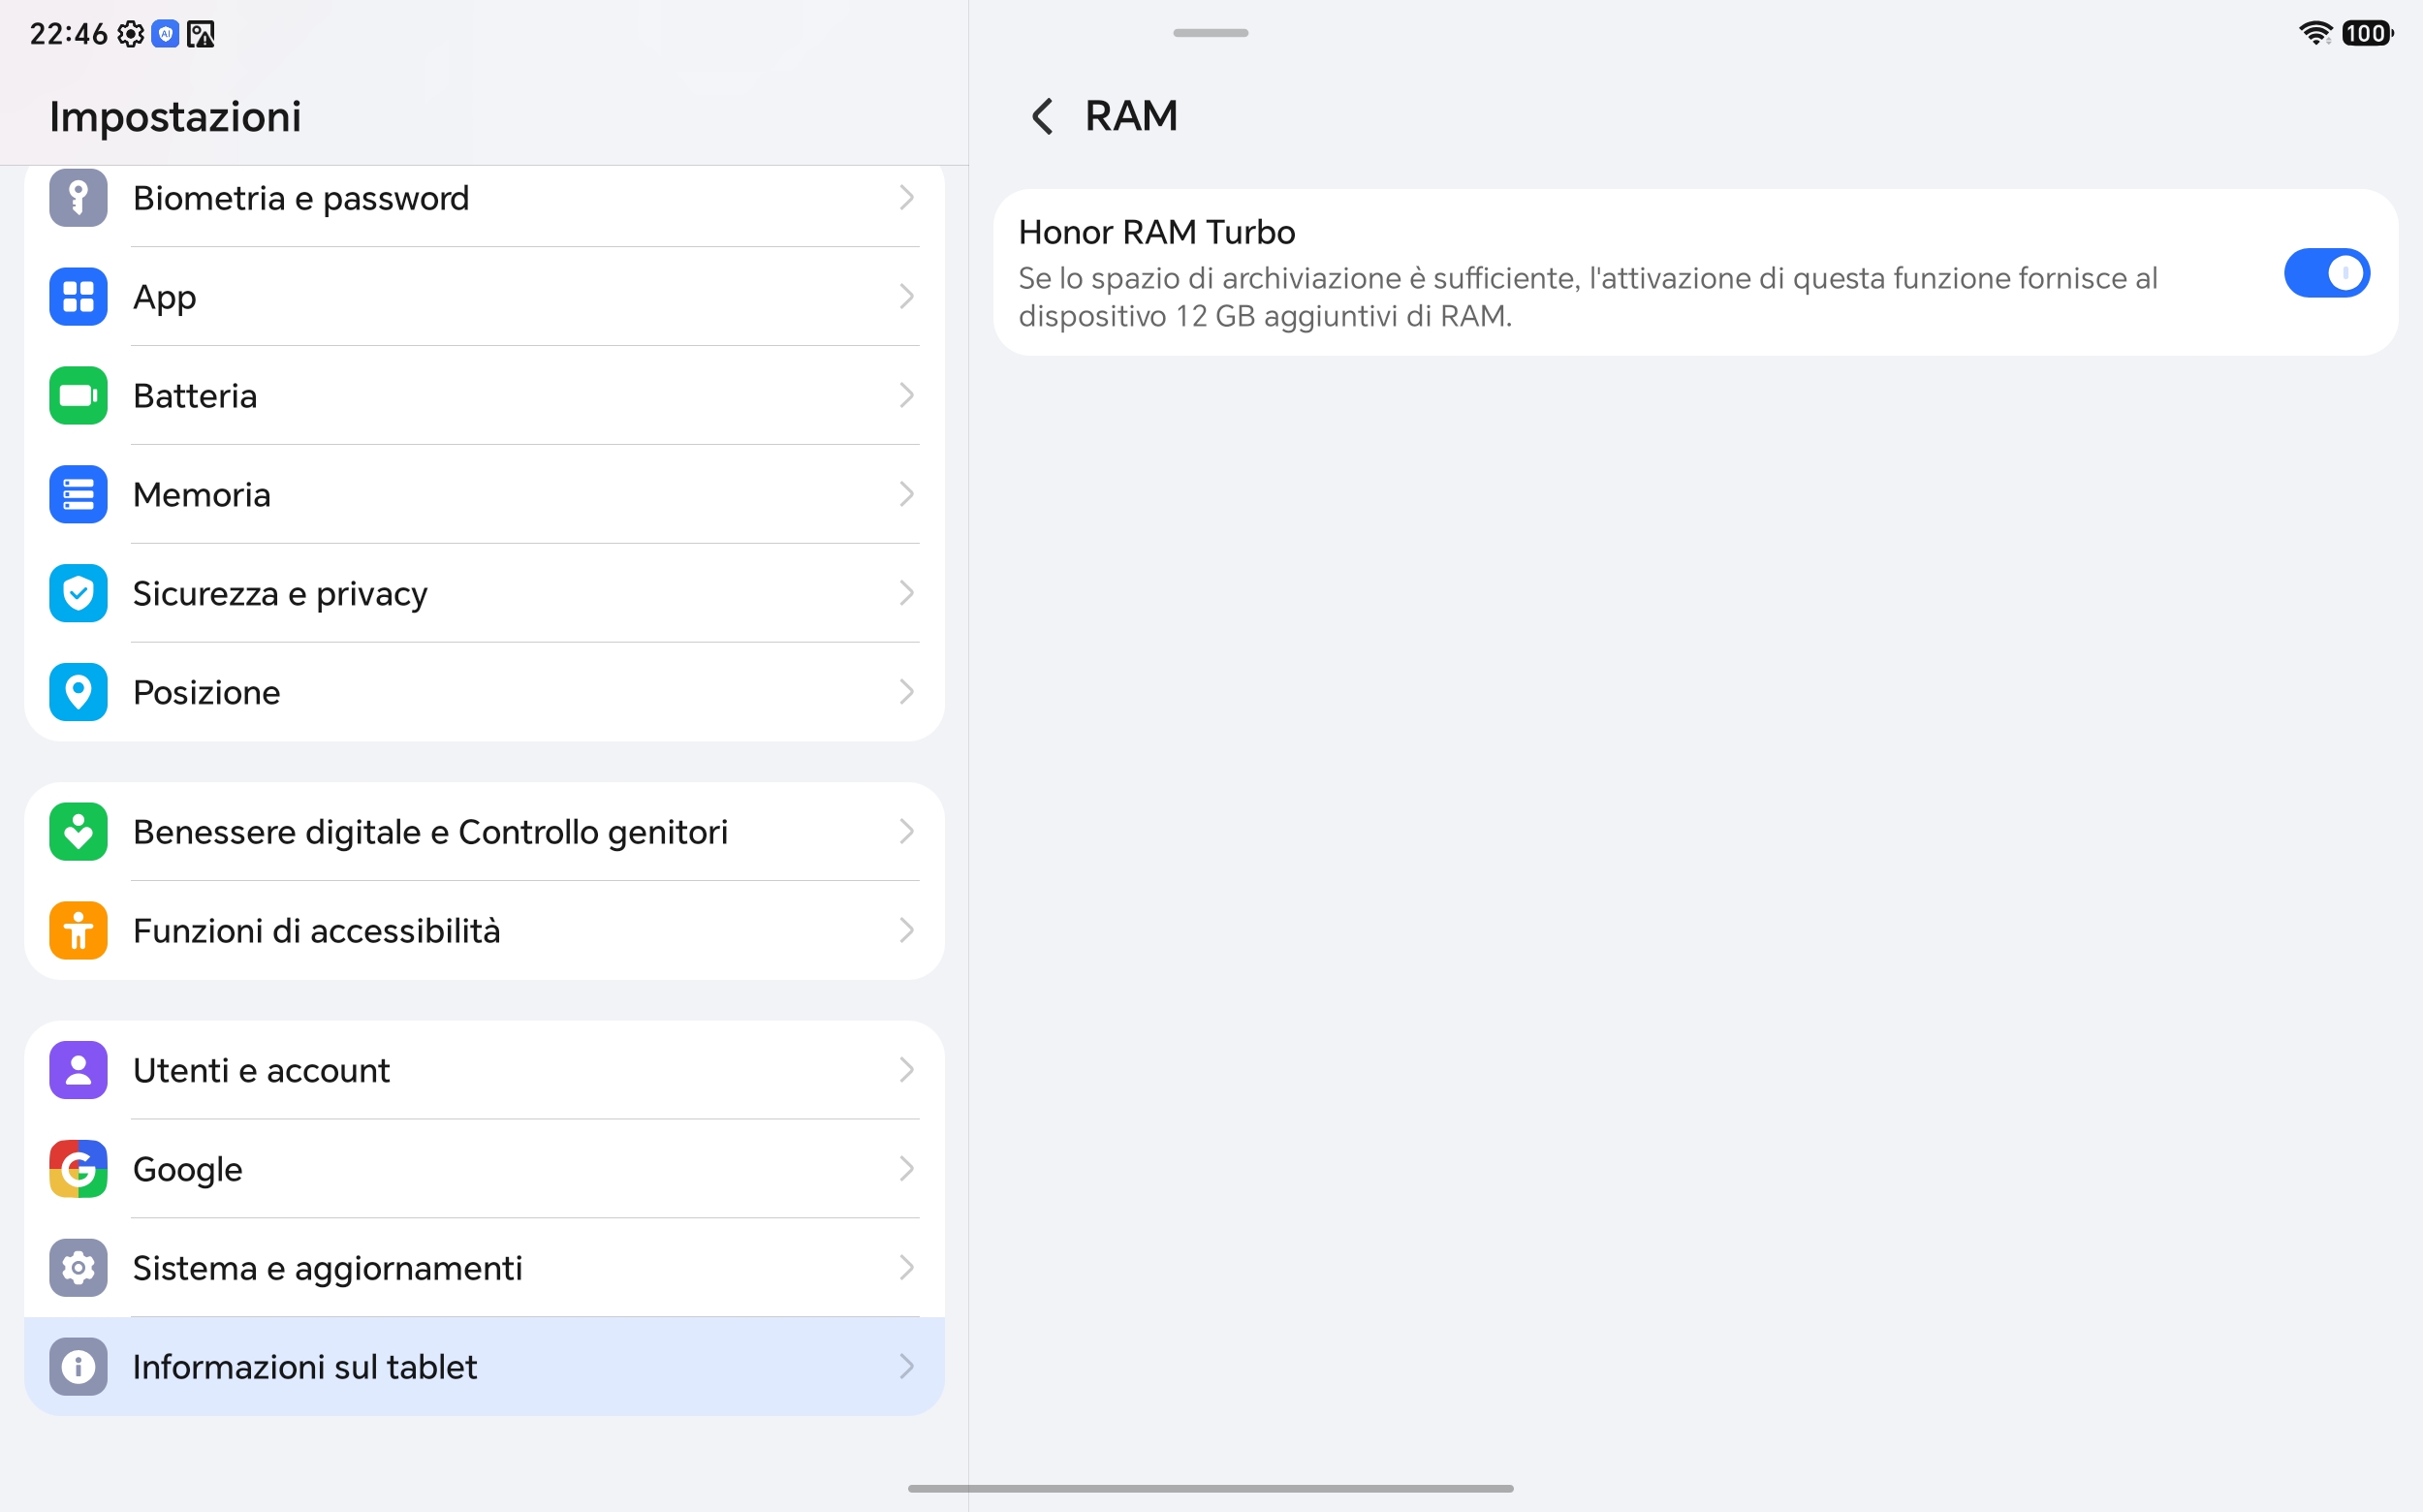The image size is (2423, 1512).
Task: Tap the green Batteria icon
Action: point(78,396)
